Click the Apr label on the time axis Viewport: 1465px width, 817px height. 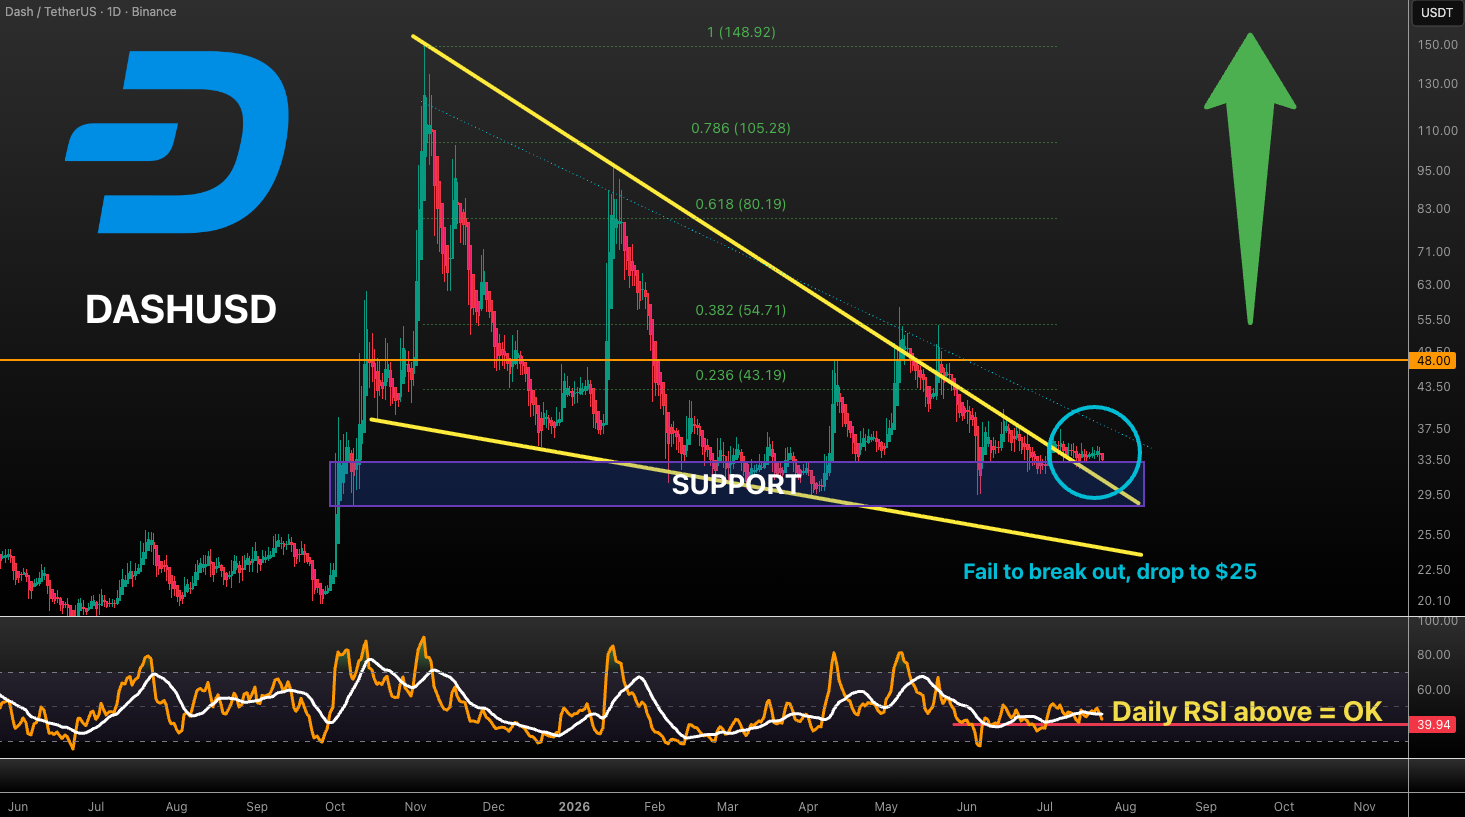click(808, 807)
